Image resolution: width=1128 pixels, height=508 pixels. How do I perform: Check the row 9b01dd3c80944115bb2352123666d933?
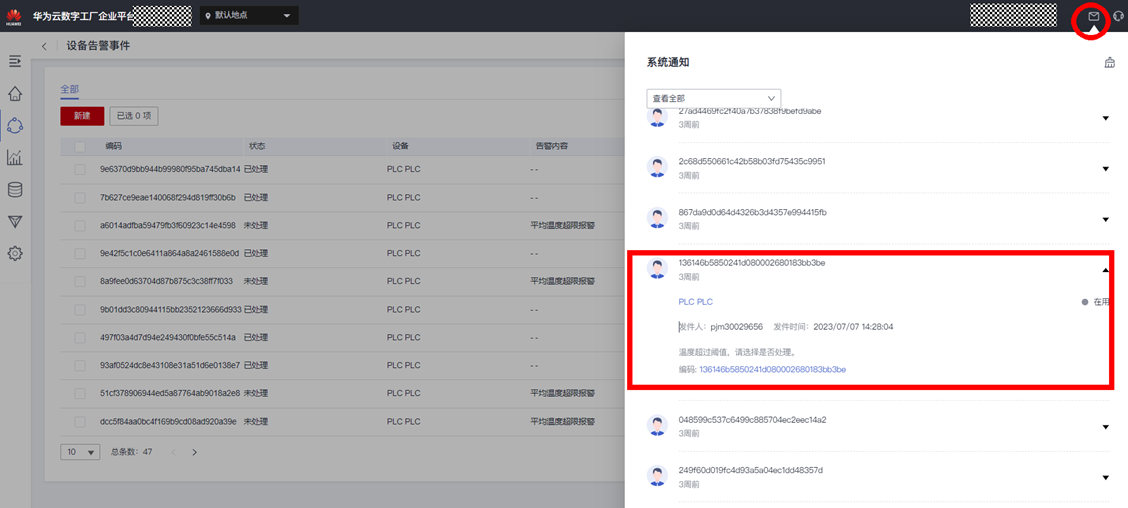tap(80, 309)
